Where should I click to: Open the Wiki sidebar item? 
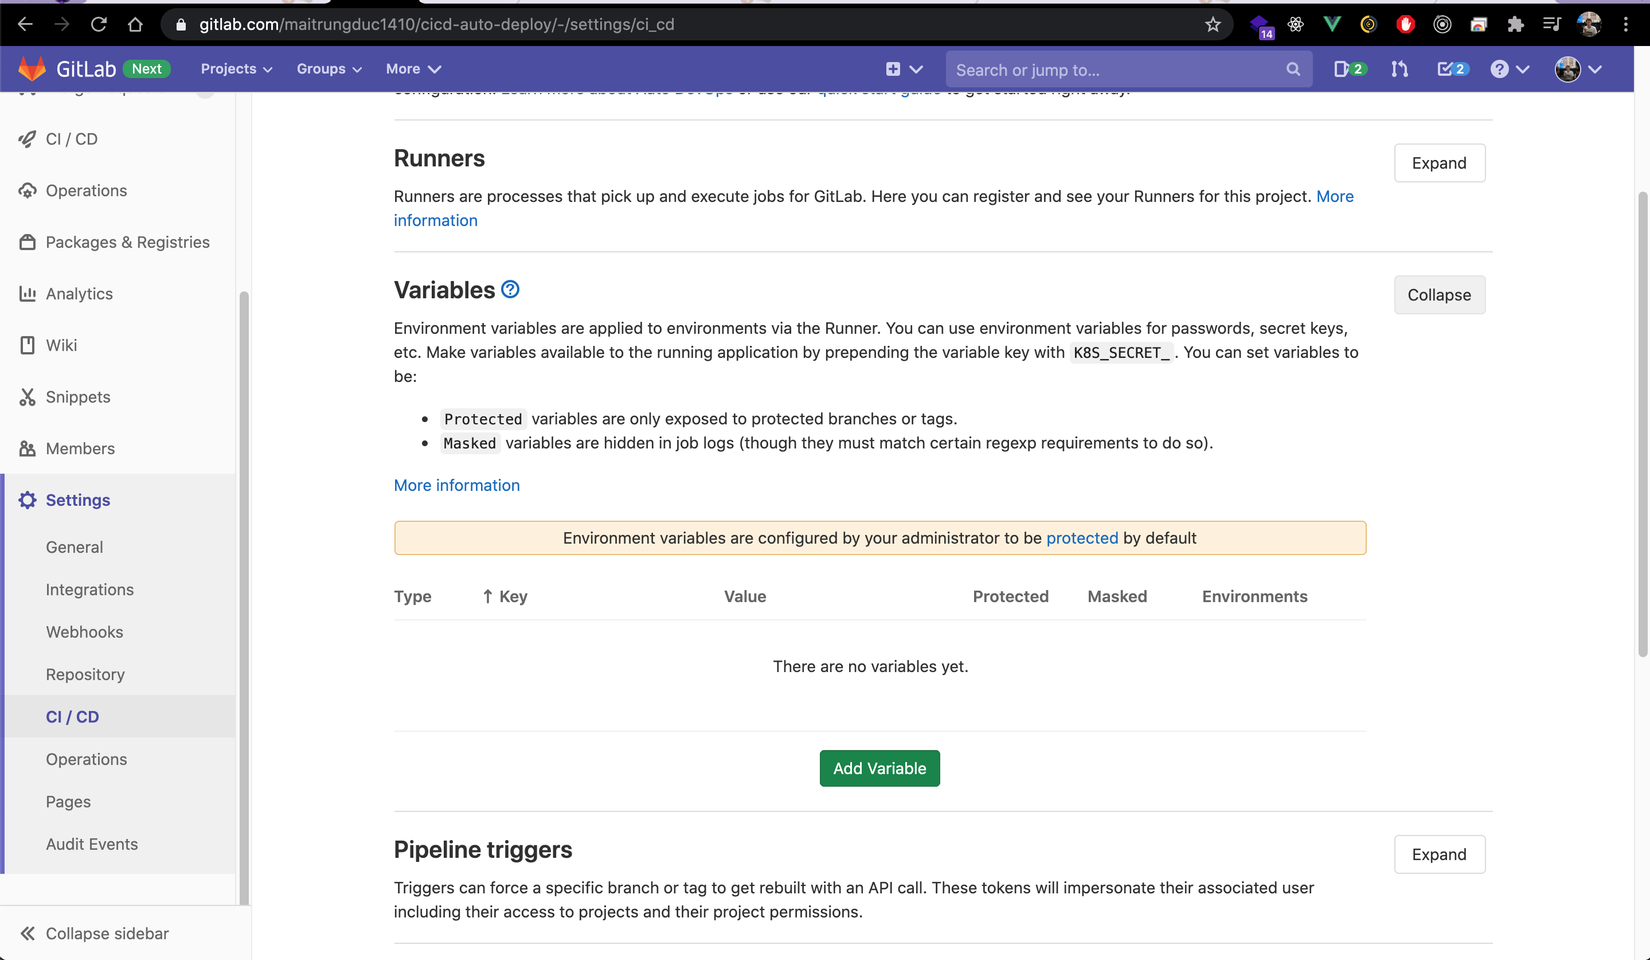61,345
